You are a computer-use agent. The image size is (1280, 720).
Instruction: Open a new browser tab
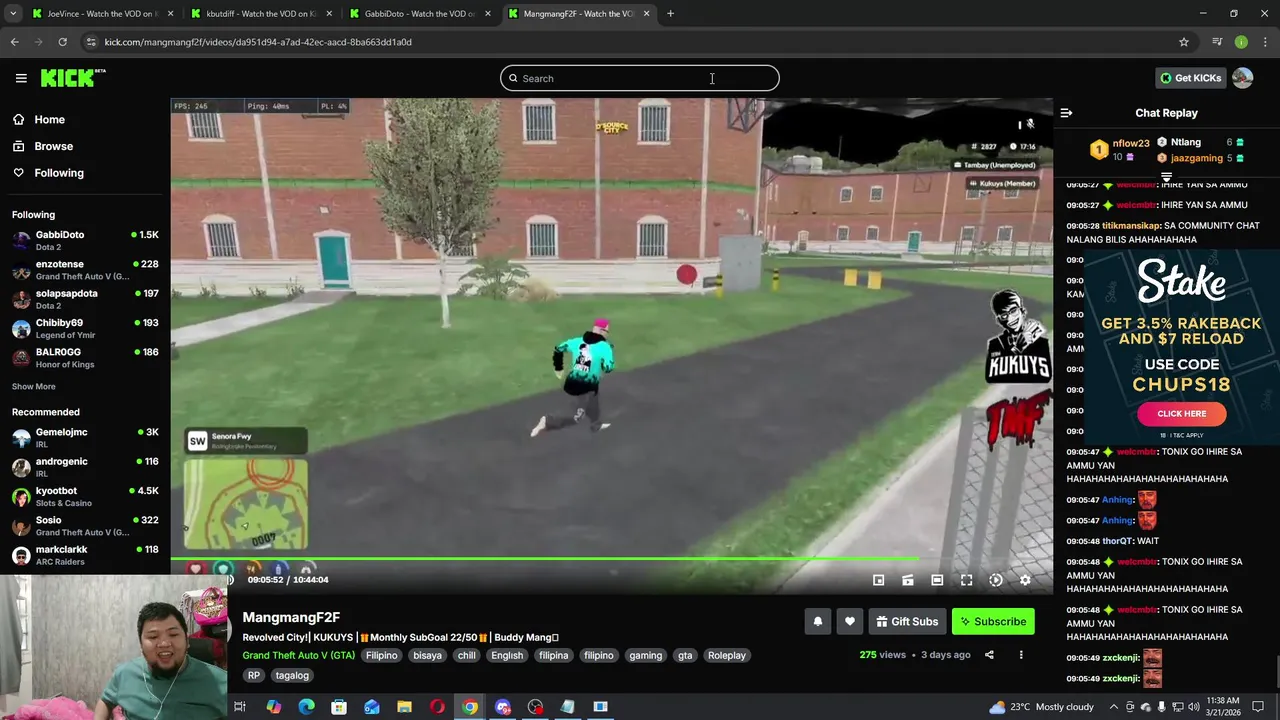(670, 14)
